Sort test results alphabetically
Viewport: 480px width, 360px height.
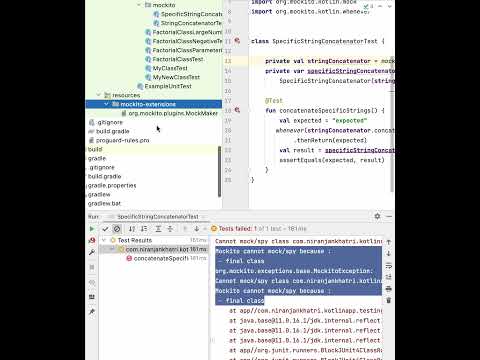tap(132, 229)
